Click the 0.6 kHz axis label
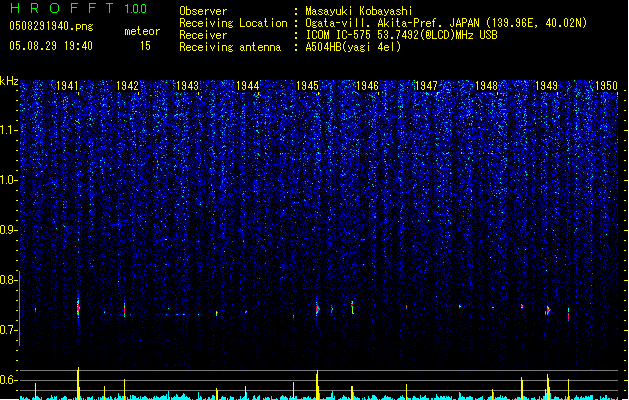Viewport: 629px width, 400px height. point(9,380)
